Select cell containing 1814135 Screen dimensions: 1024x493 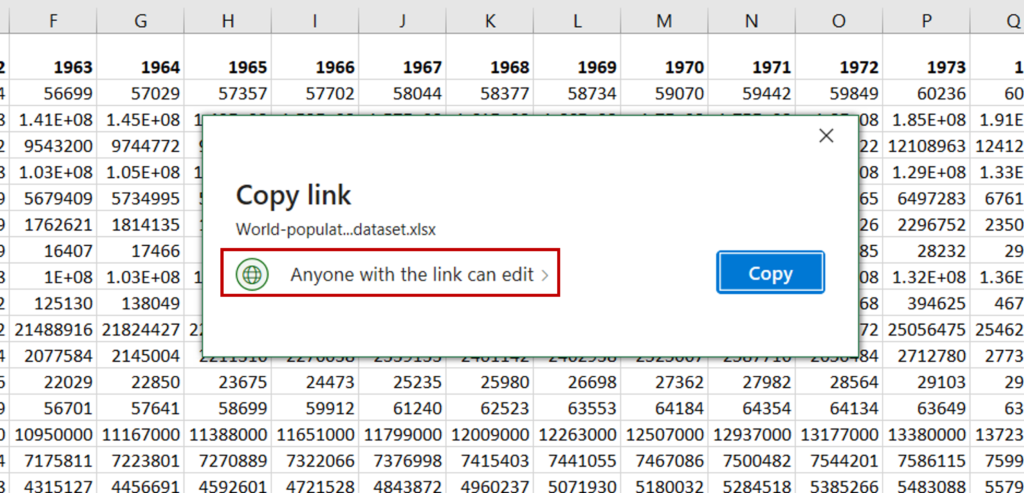click(140, 225)
